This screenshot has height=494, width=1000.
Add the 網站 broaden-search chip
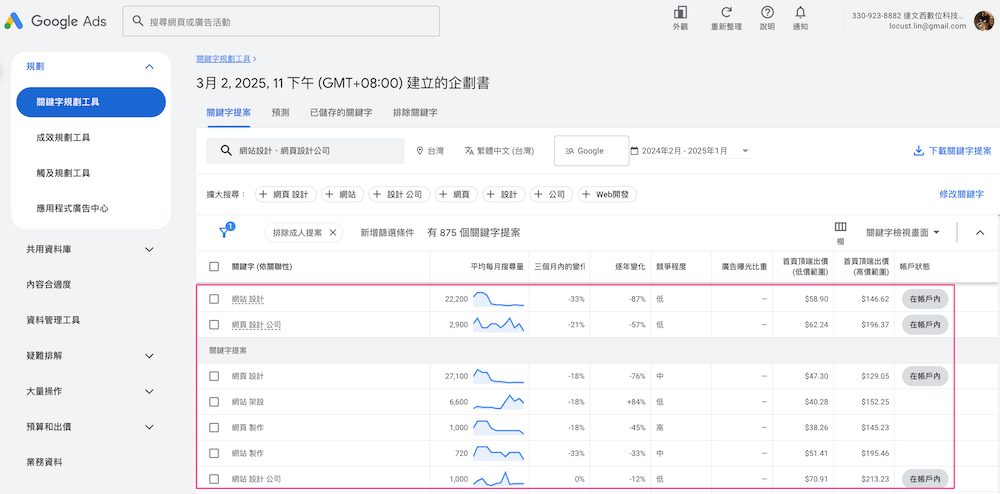[342, 194]
